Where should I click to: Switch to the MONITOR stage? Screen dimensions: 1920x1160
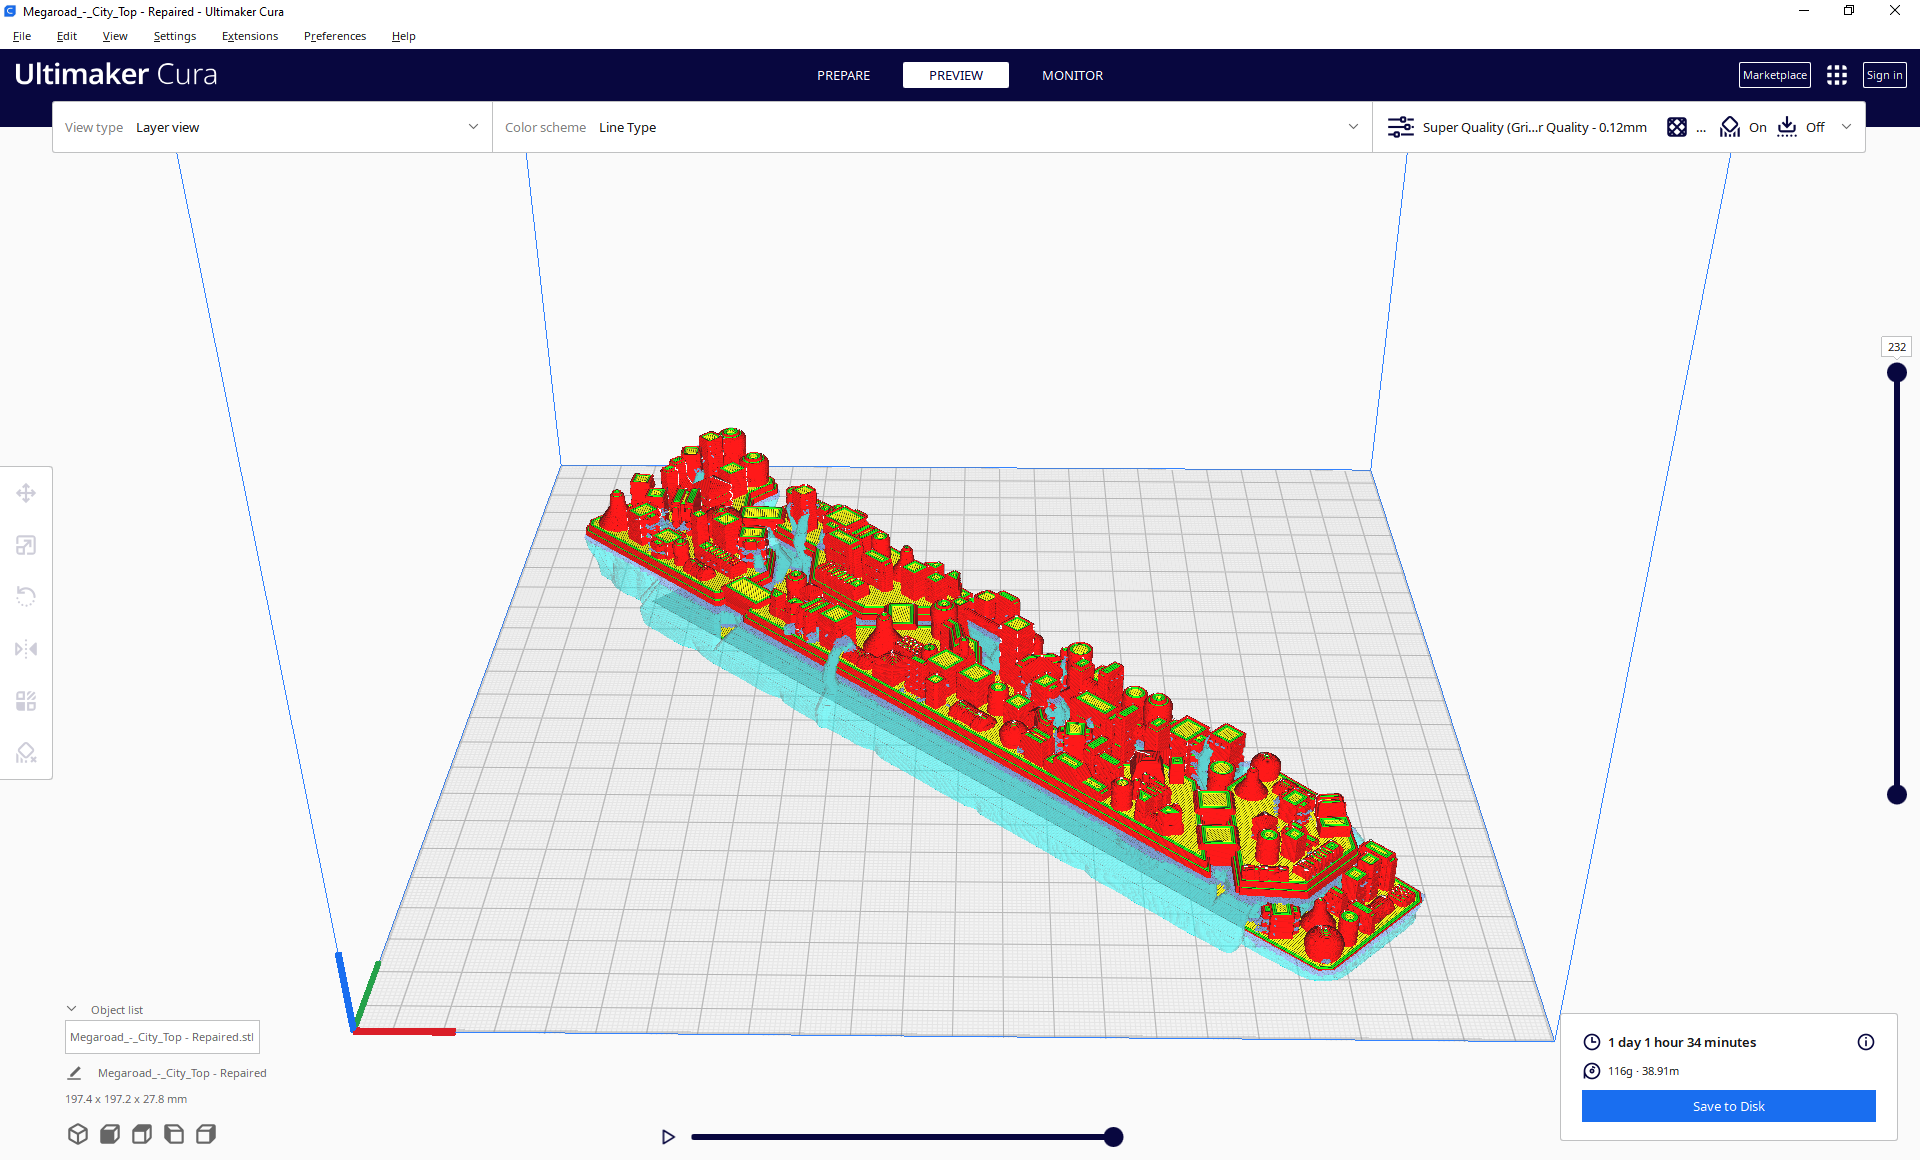(x=1072, y=75)
